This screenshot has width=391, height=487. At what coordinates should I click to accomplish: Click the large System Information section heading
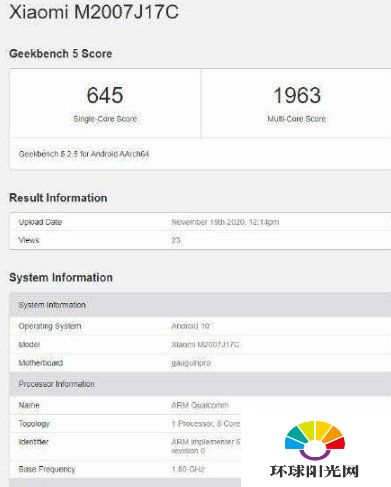pyautogui.click(x=61, y=277)
